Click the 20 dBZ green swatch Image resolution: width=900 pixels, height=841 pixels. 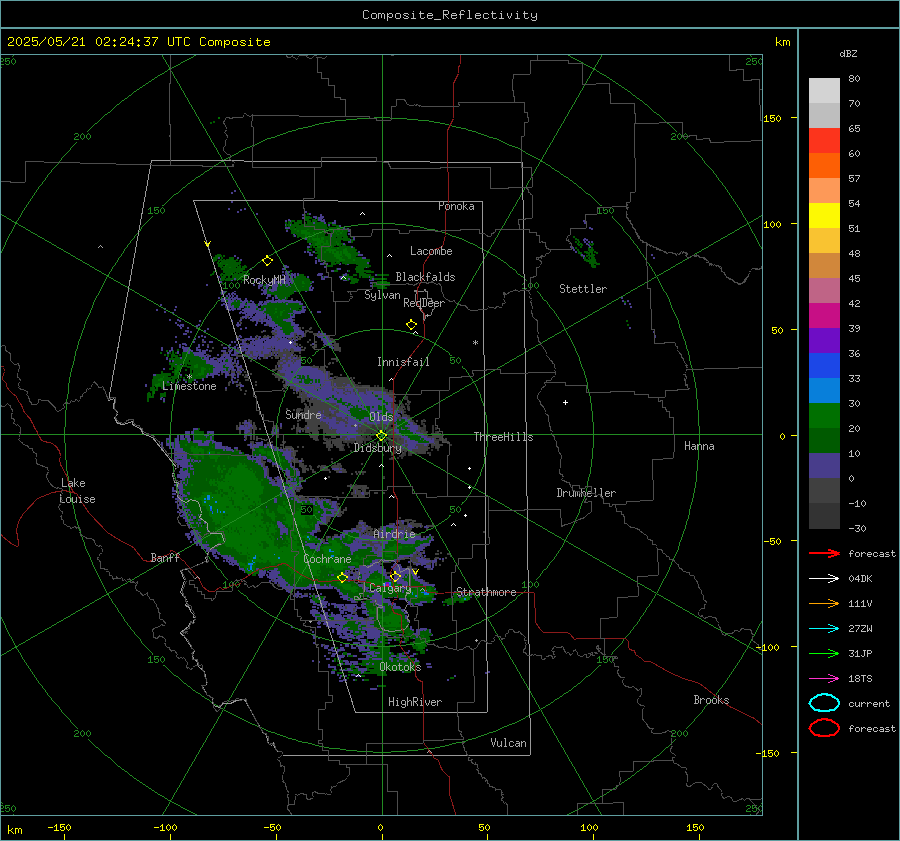(x=824, y=416)
